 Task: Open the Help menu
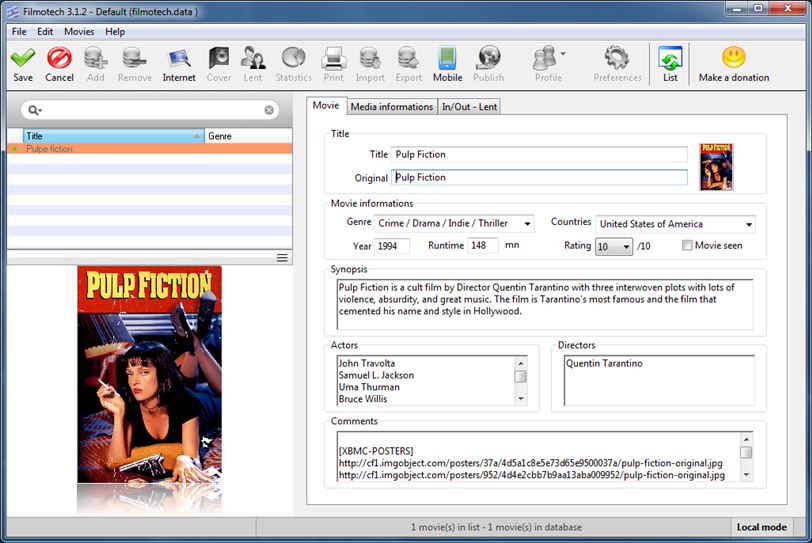coord(115,32)
